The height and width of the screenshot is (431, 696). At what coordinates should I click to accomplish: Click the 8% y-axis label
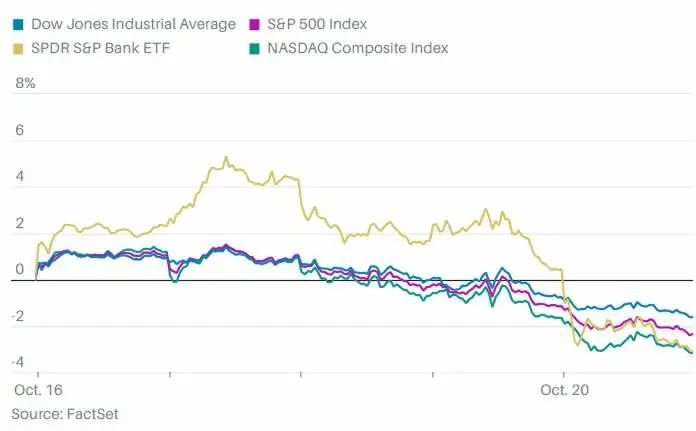point(24,84)
